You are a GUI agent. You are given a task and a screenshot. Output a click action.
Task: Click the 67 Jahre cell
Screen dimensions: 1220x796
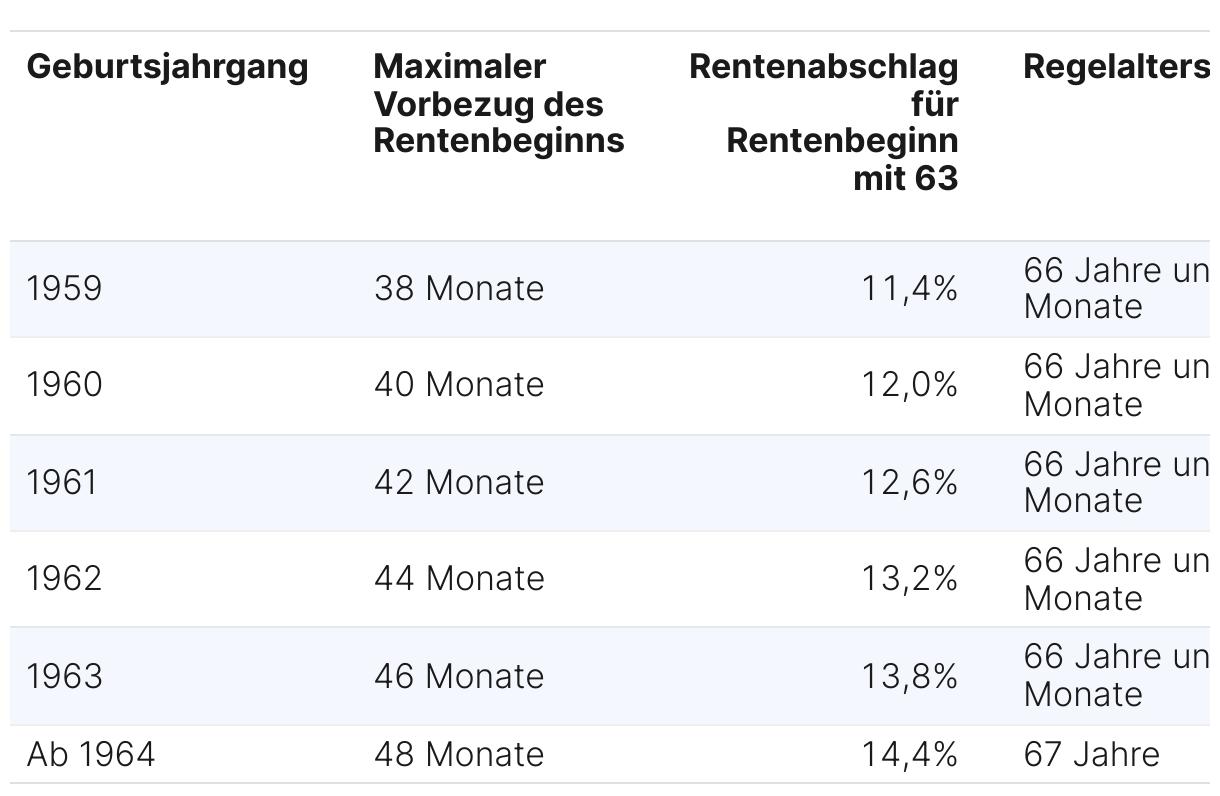point(1091,754)
